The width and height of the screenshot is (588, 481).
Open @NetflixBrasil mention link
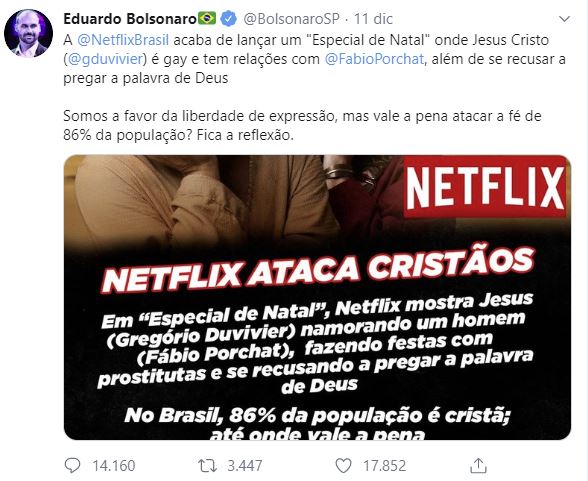point(123,40)
